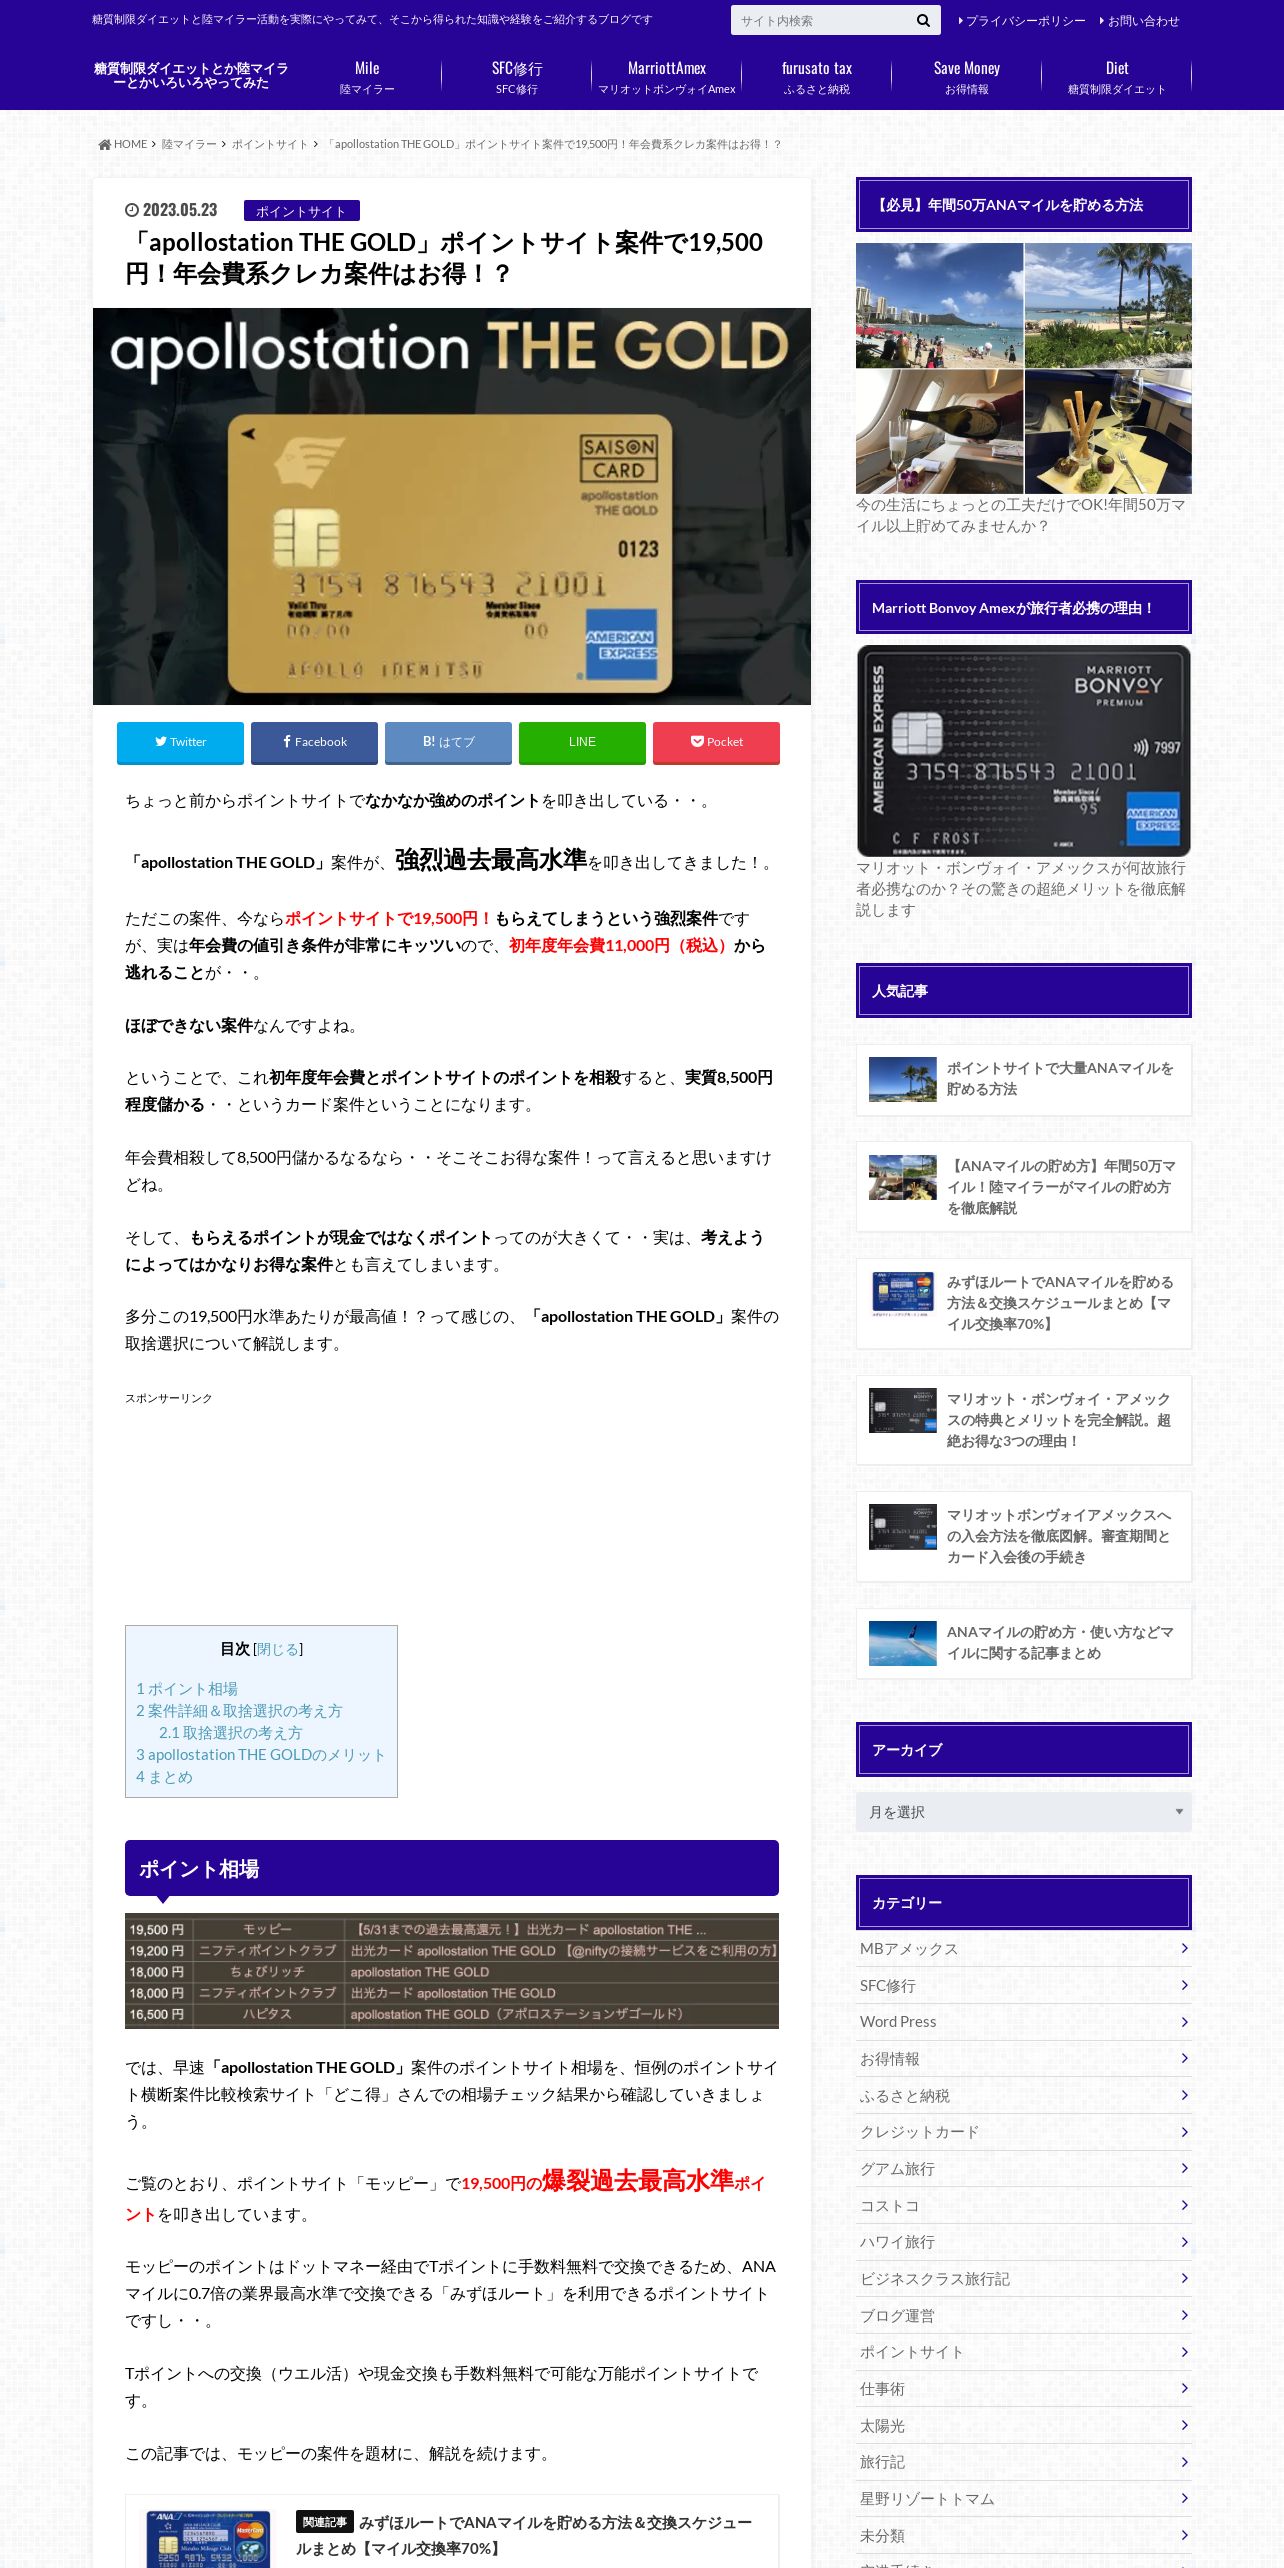Jump to 2 案件詳細＆取捨選択の考え方
Image resolution: width=1284 pixels, height=2568 pixels.
tap(239, 1711)
